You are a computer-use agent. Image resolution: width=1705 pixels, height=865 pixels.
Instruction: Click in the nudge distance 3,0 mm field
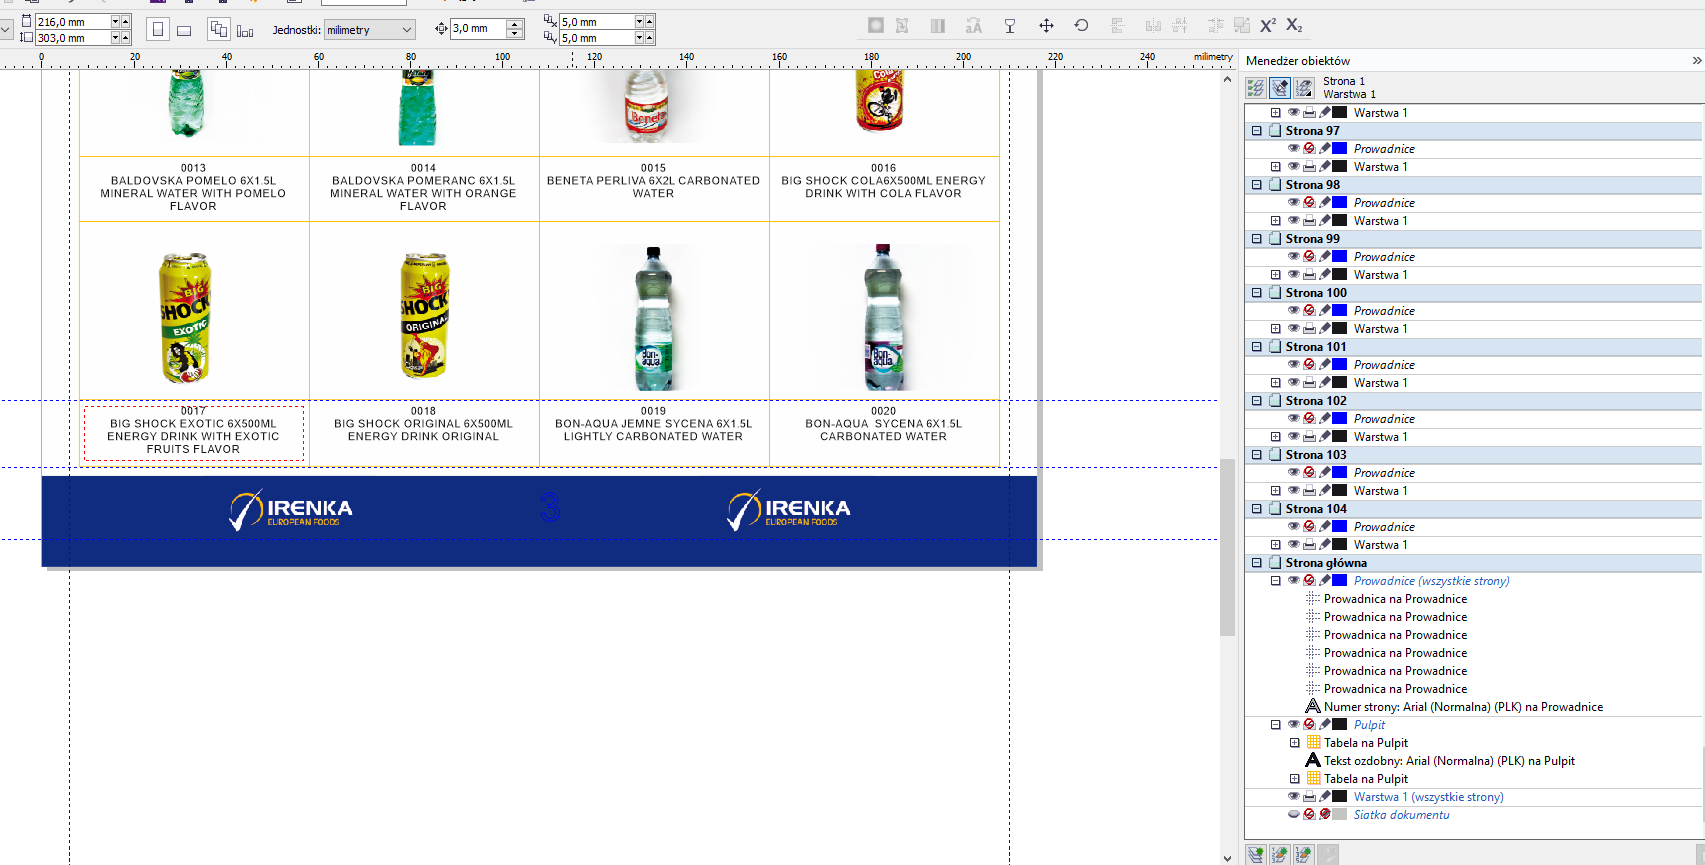(478, 29)
